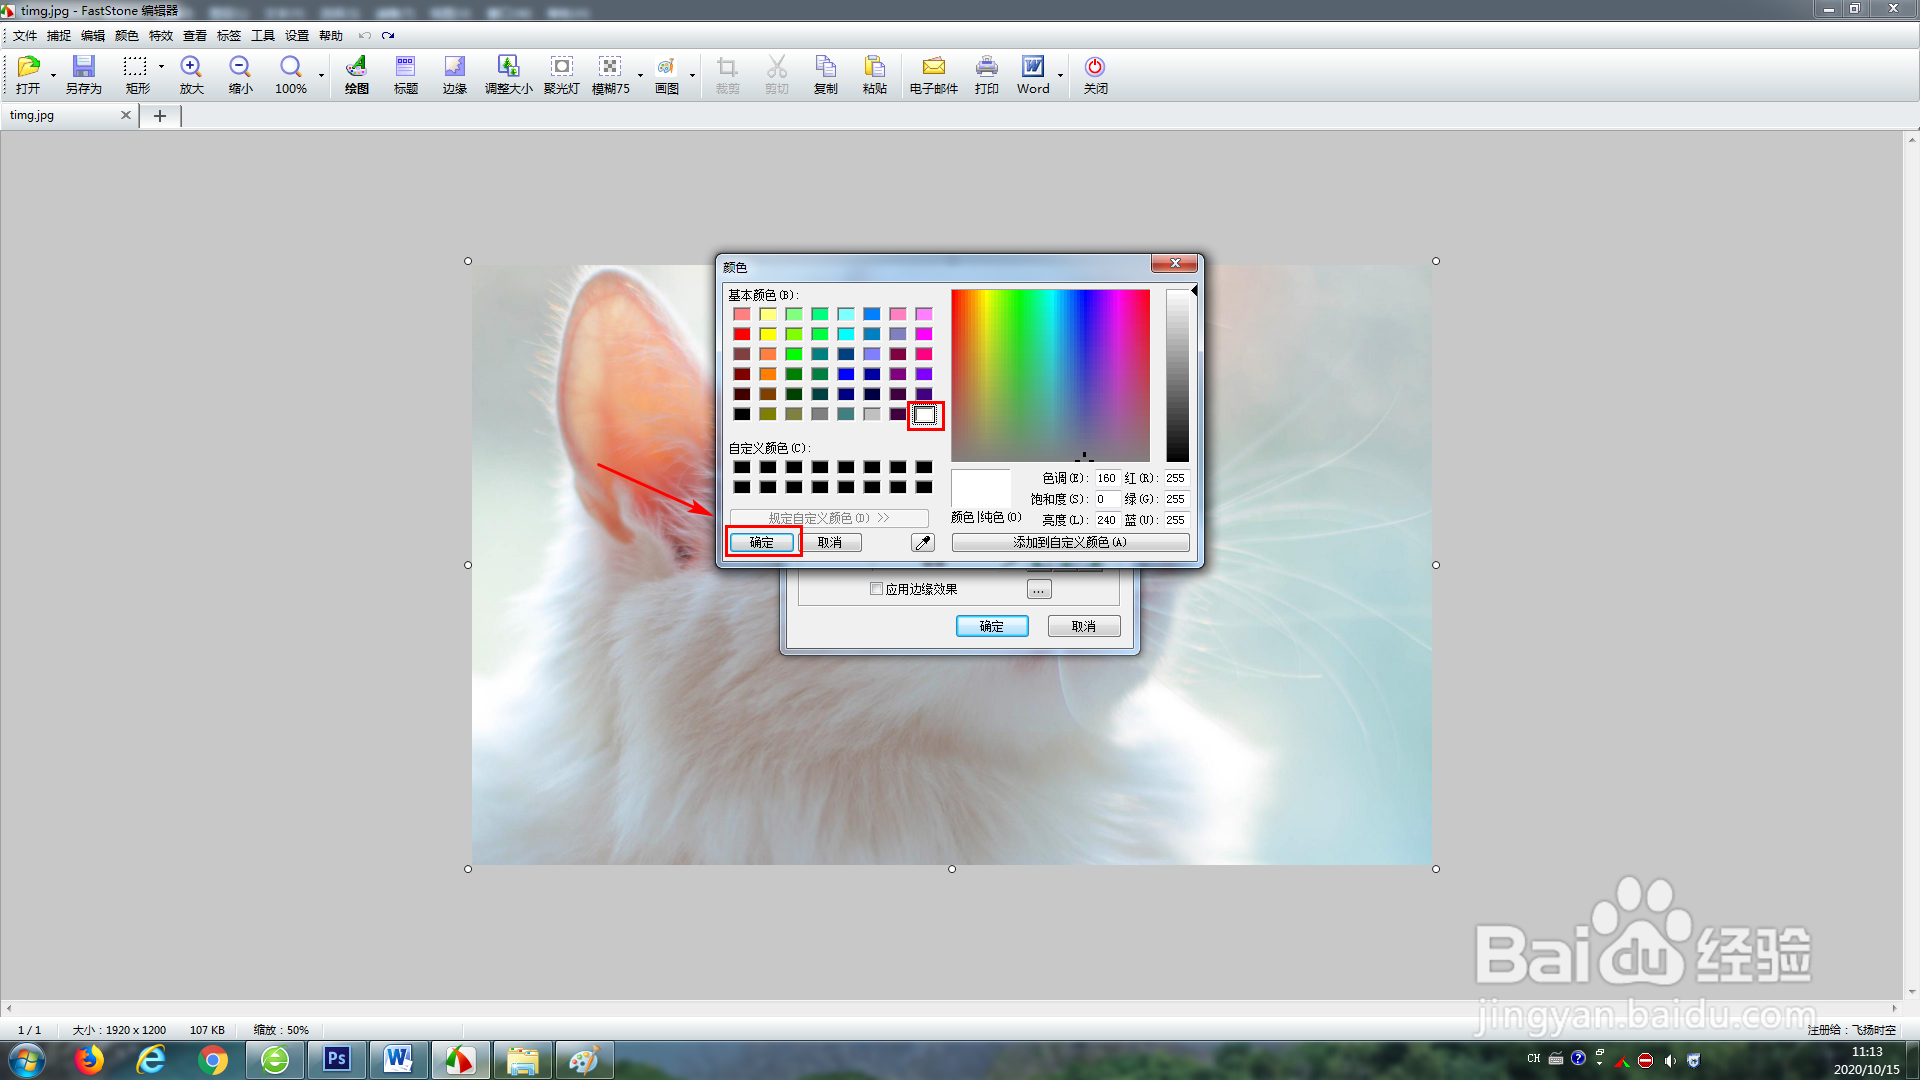
Task: Expand the Open button dropdown arrow
Action: coord(53,75)
